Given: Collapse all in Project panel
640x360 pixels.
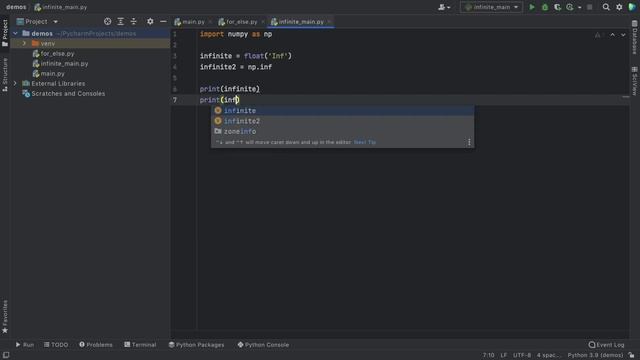Looking at the screenshot, I should click(133, 22).
